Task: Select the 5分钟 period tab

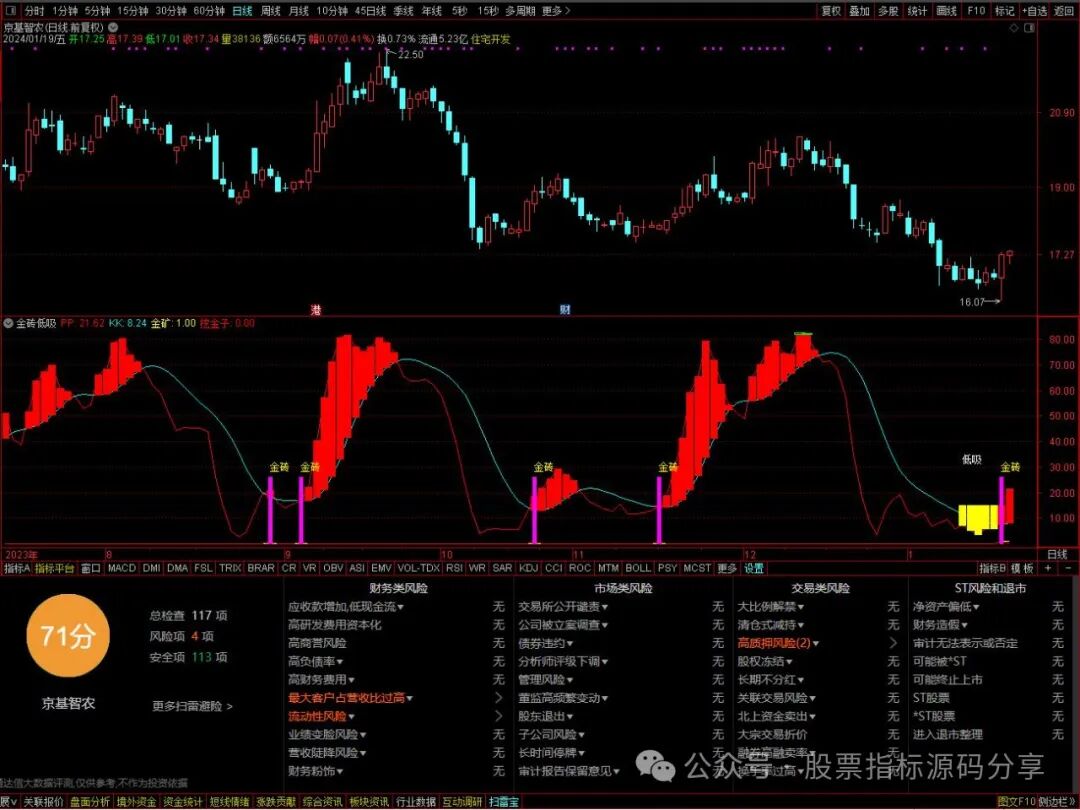Action: pos(97,11)
